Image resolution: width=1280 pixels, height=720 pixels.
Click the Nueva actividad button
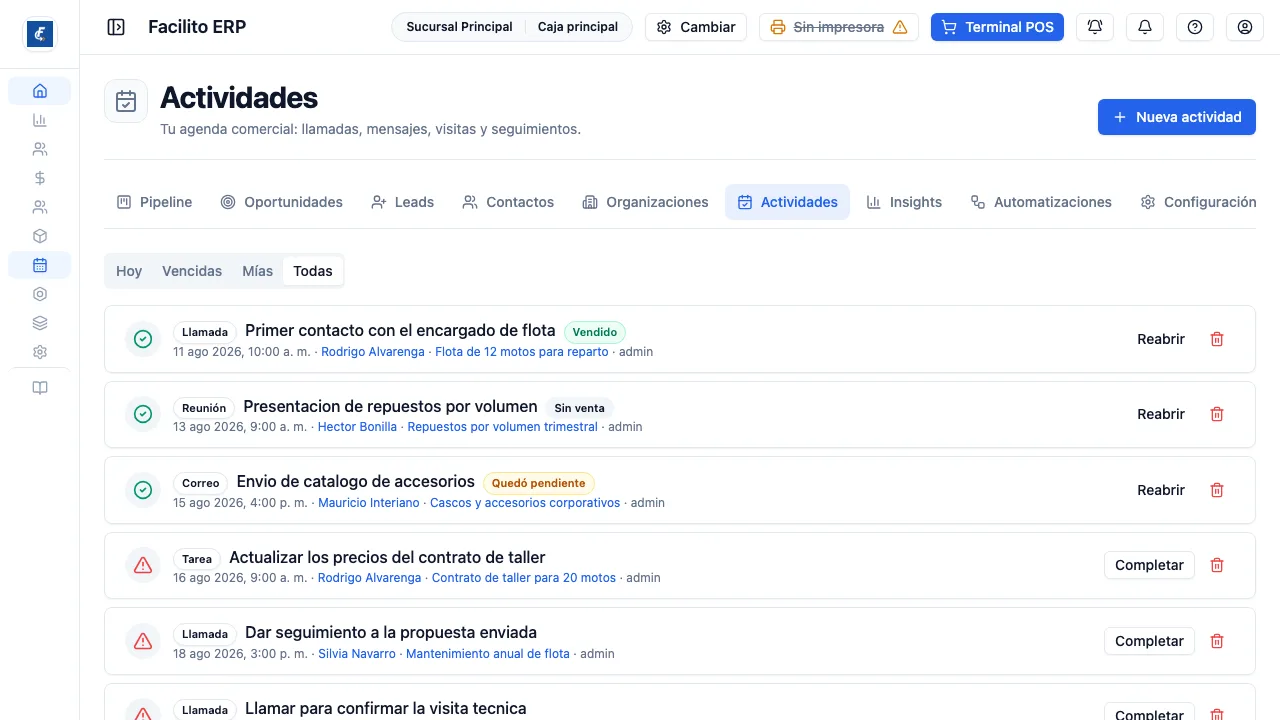[1177, 117]
